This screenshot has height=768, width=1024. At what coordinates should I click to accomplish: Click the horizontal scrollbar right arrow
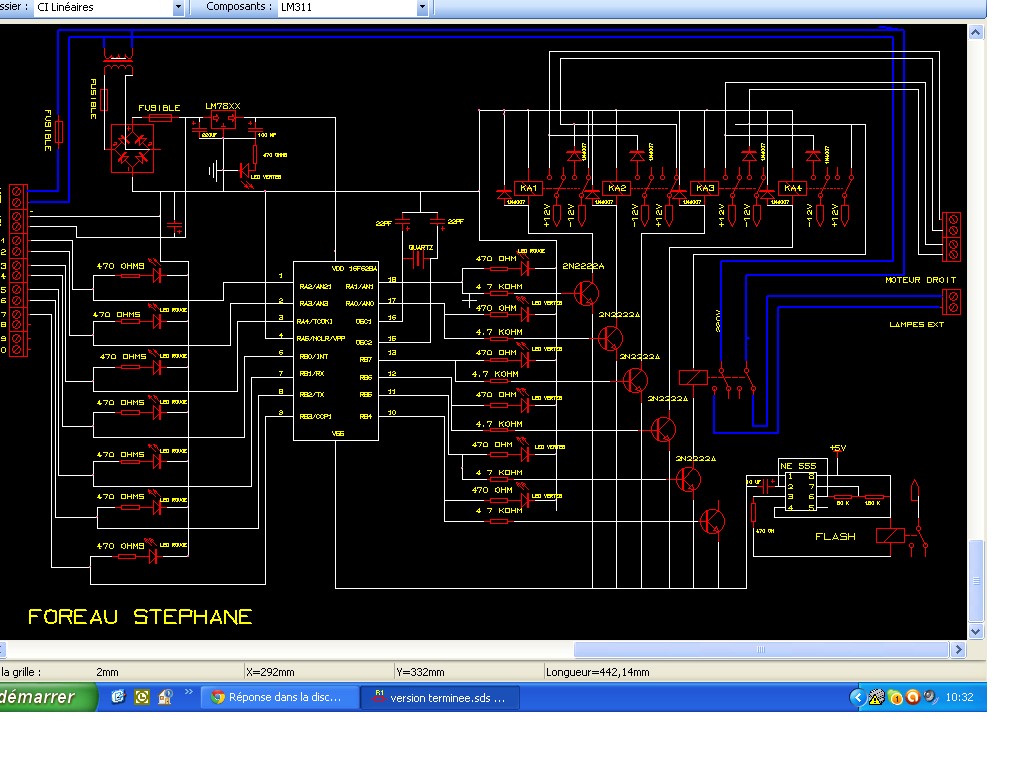pos(959,649)
